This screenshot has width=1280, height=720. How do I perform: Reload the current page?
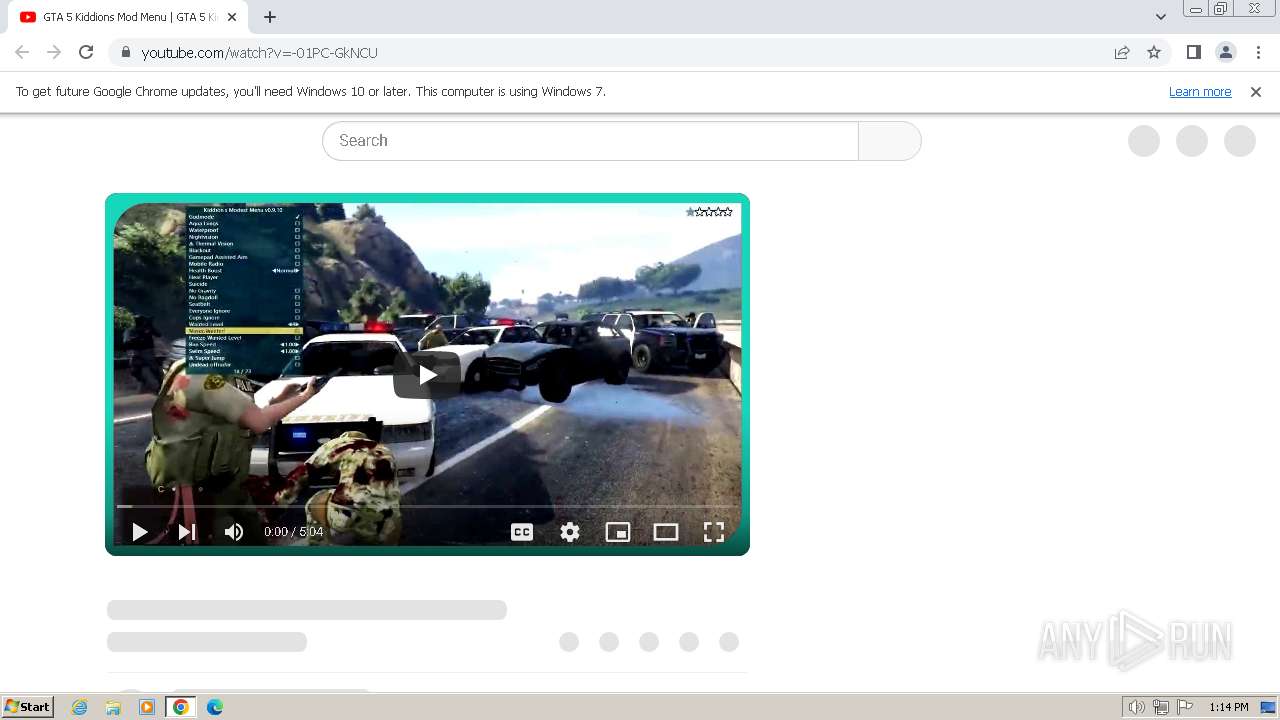[x=86, y=52]
